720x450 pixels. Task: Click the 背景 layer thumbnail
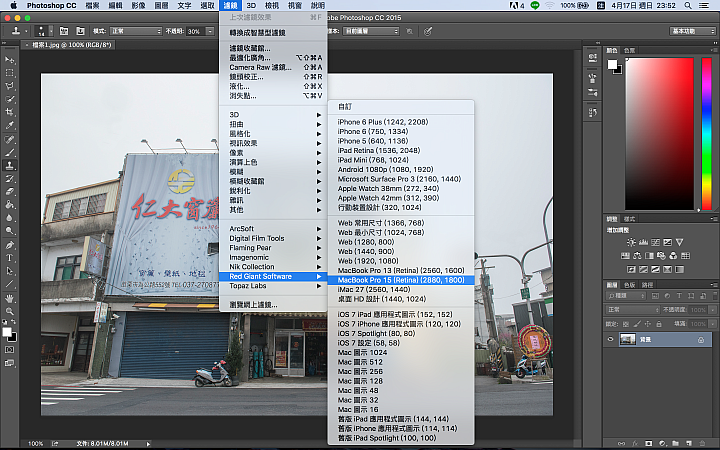[x=627, y=339]
